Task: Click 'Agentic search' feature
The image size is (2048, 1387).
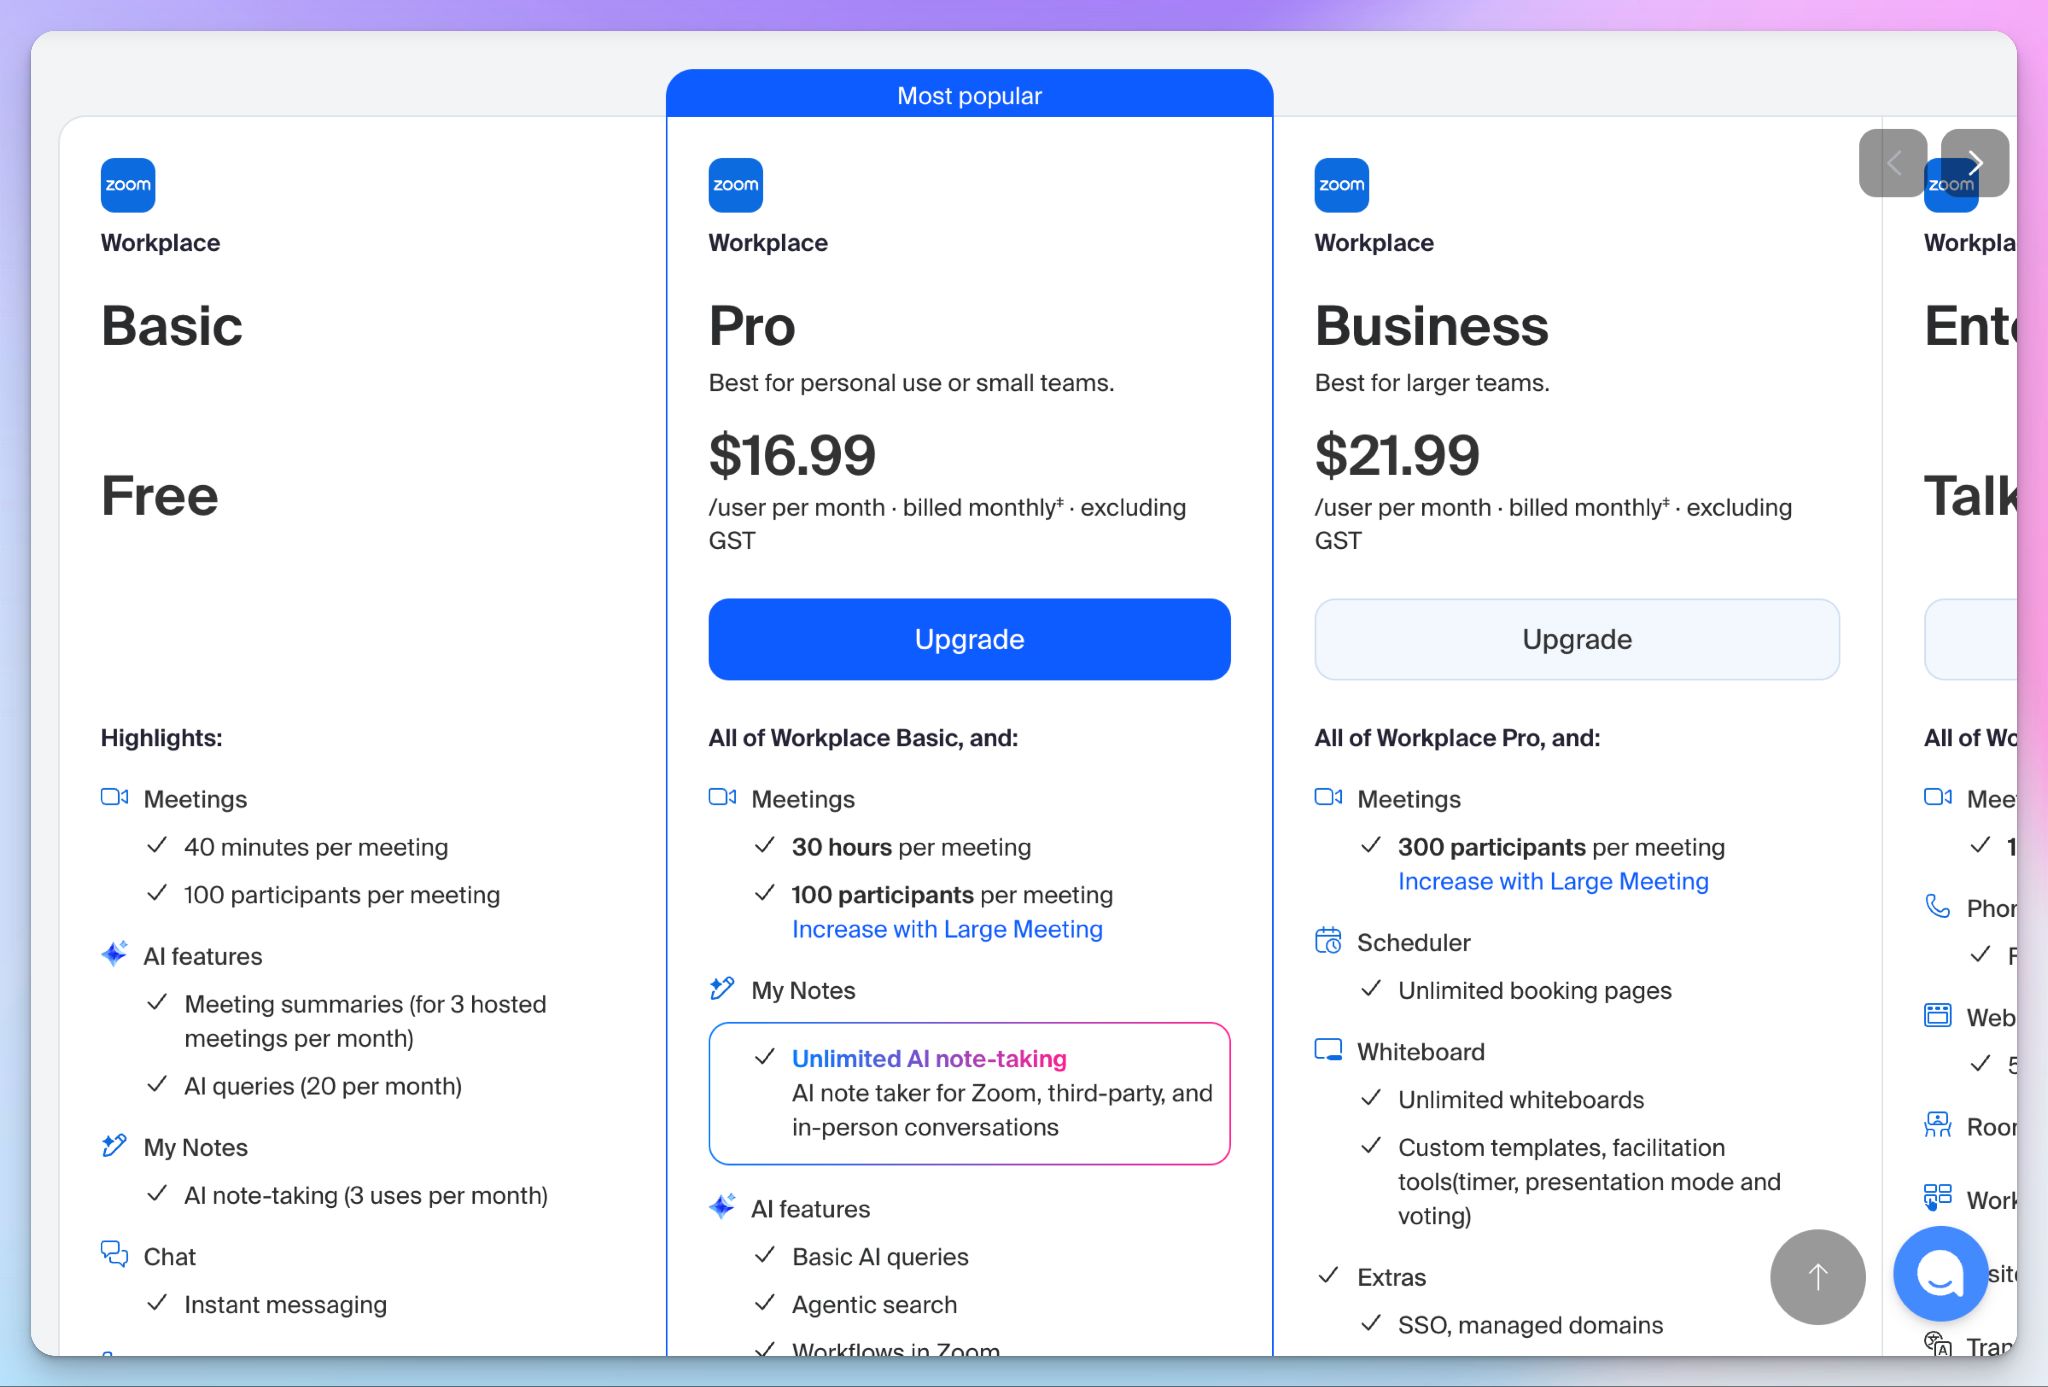Action: point(874,1304)
